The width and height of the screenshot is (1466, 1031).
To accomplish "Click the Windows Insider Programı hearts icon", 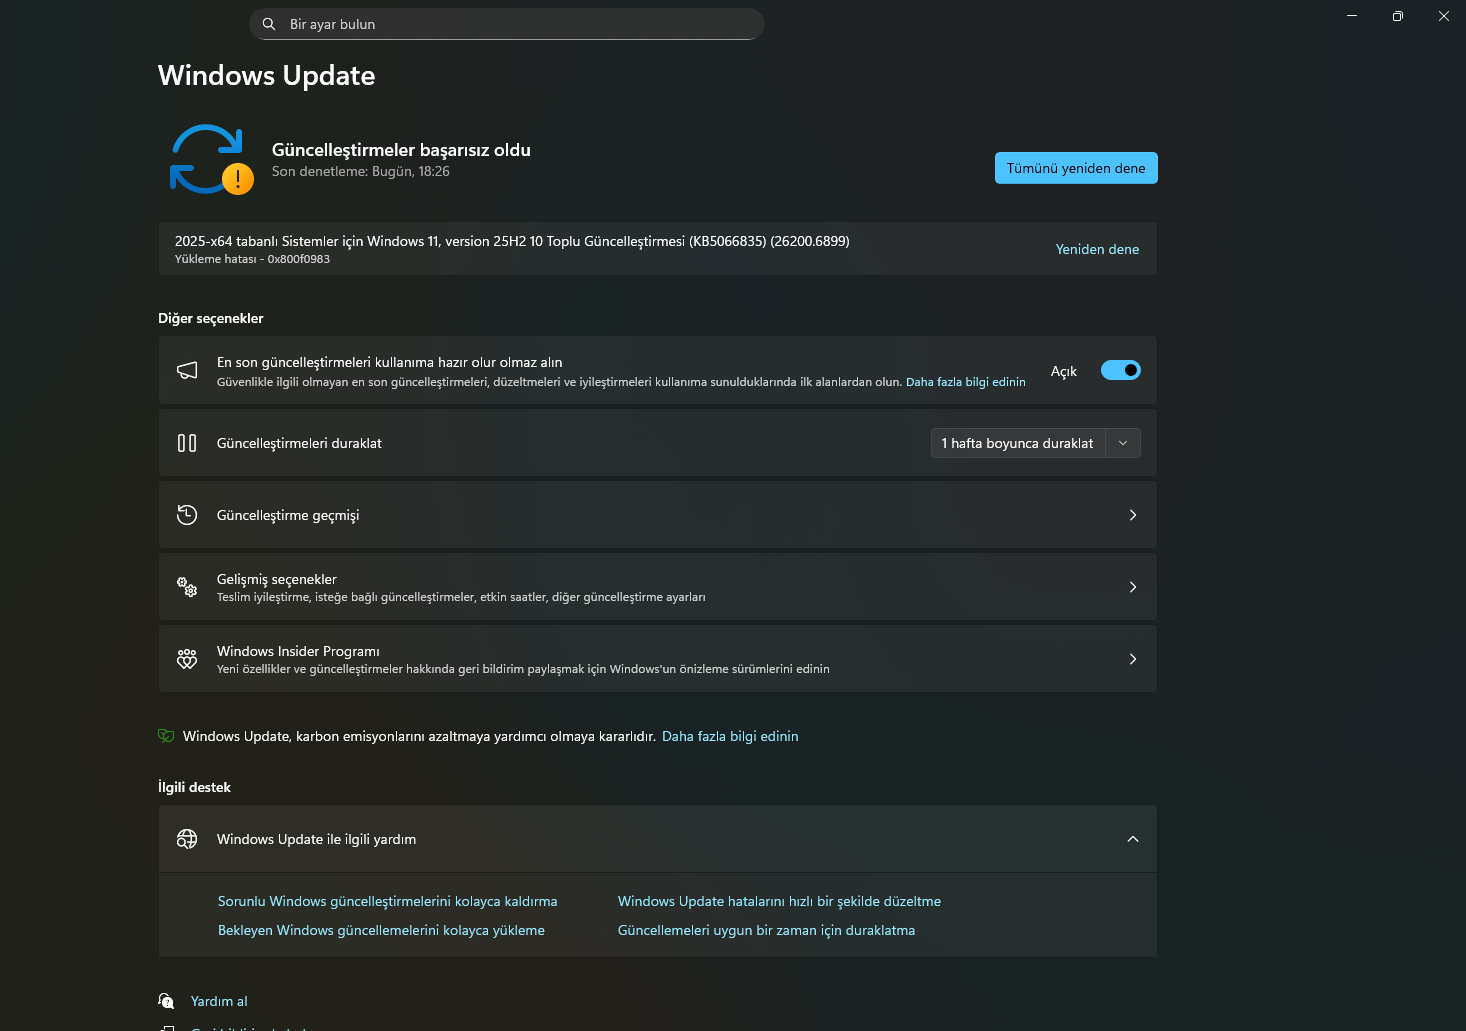I will (187, 659).
